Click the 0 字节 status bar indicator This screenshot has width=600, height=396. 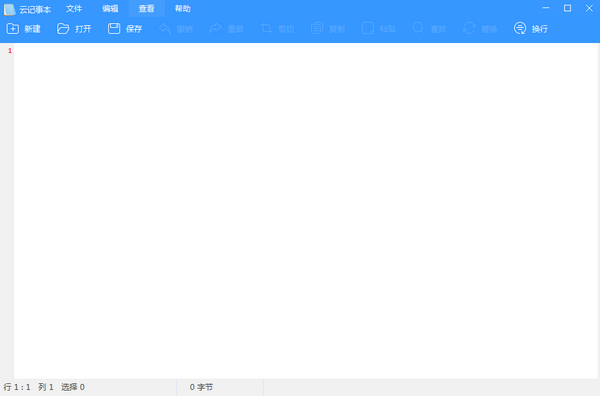pyautogui.click(x=201, y=387)
